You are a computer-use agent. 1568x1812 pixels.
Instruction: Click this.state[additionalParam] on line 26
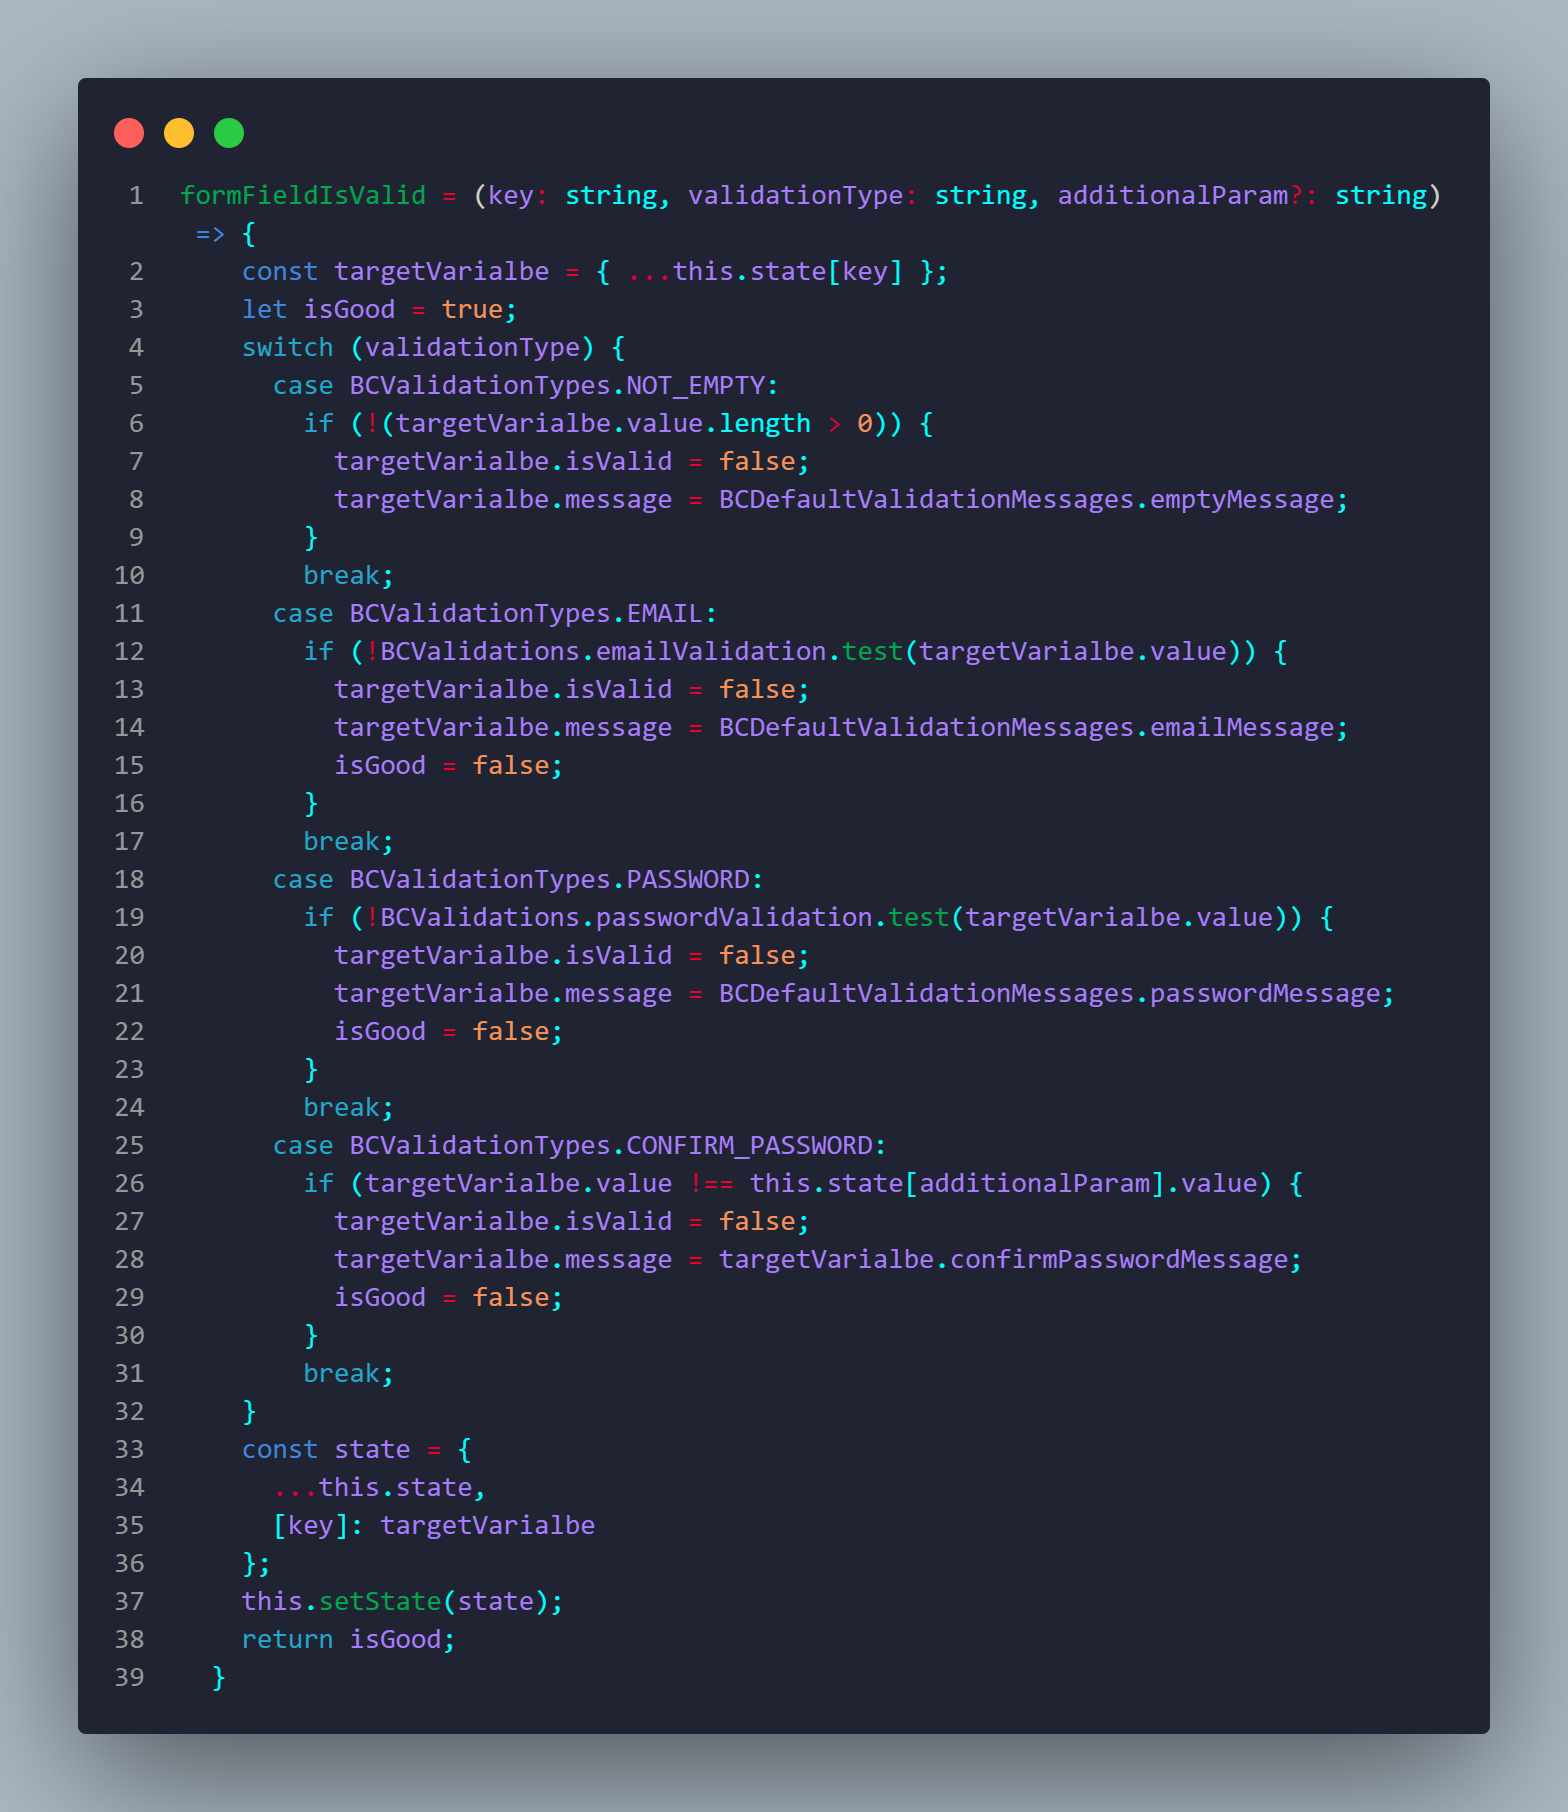coord(957,1183)
